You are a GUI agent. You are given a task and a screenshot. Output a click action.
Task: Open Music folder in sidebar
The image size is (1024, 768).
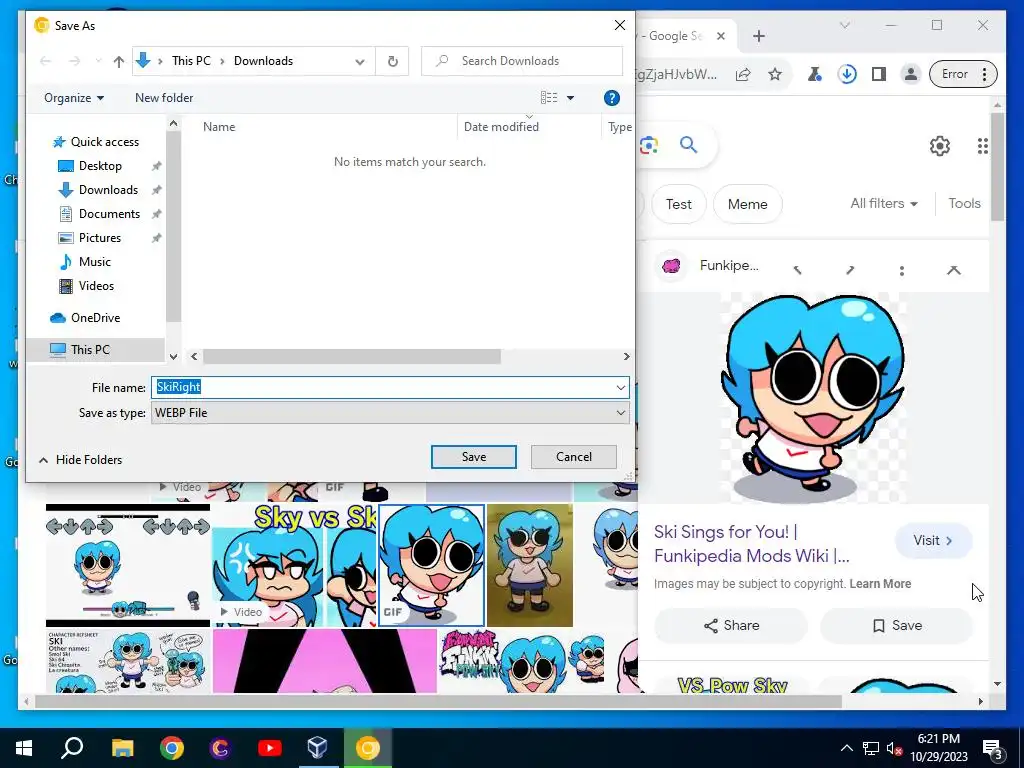95,262
